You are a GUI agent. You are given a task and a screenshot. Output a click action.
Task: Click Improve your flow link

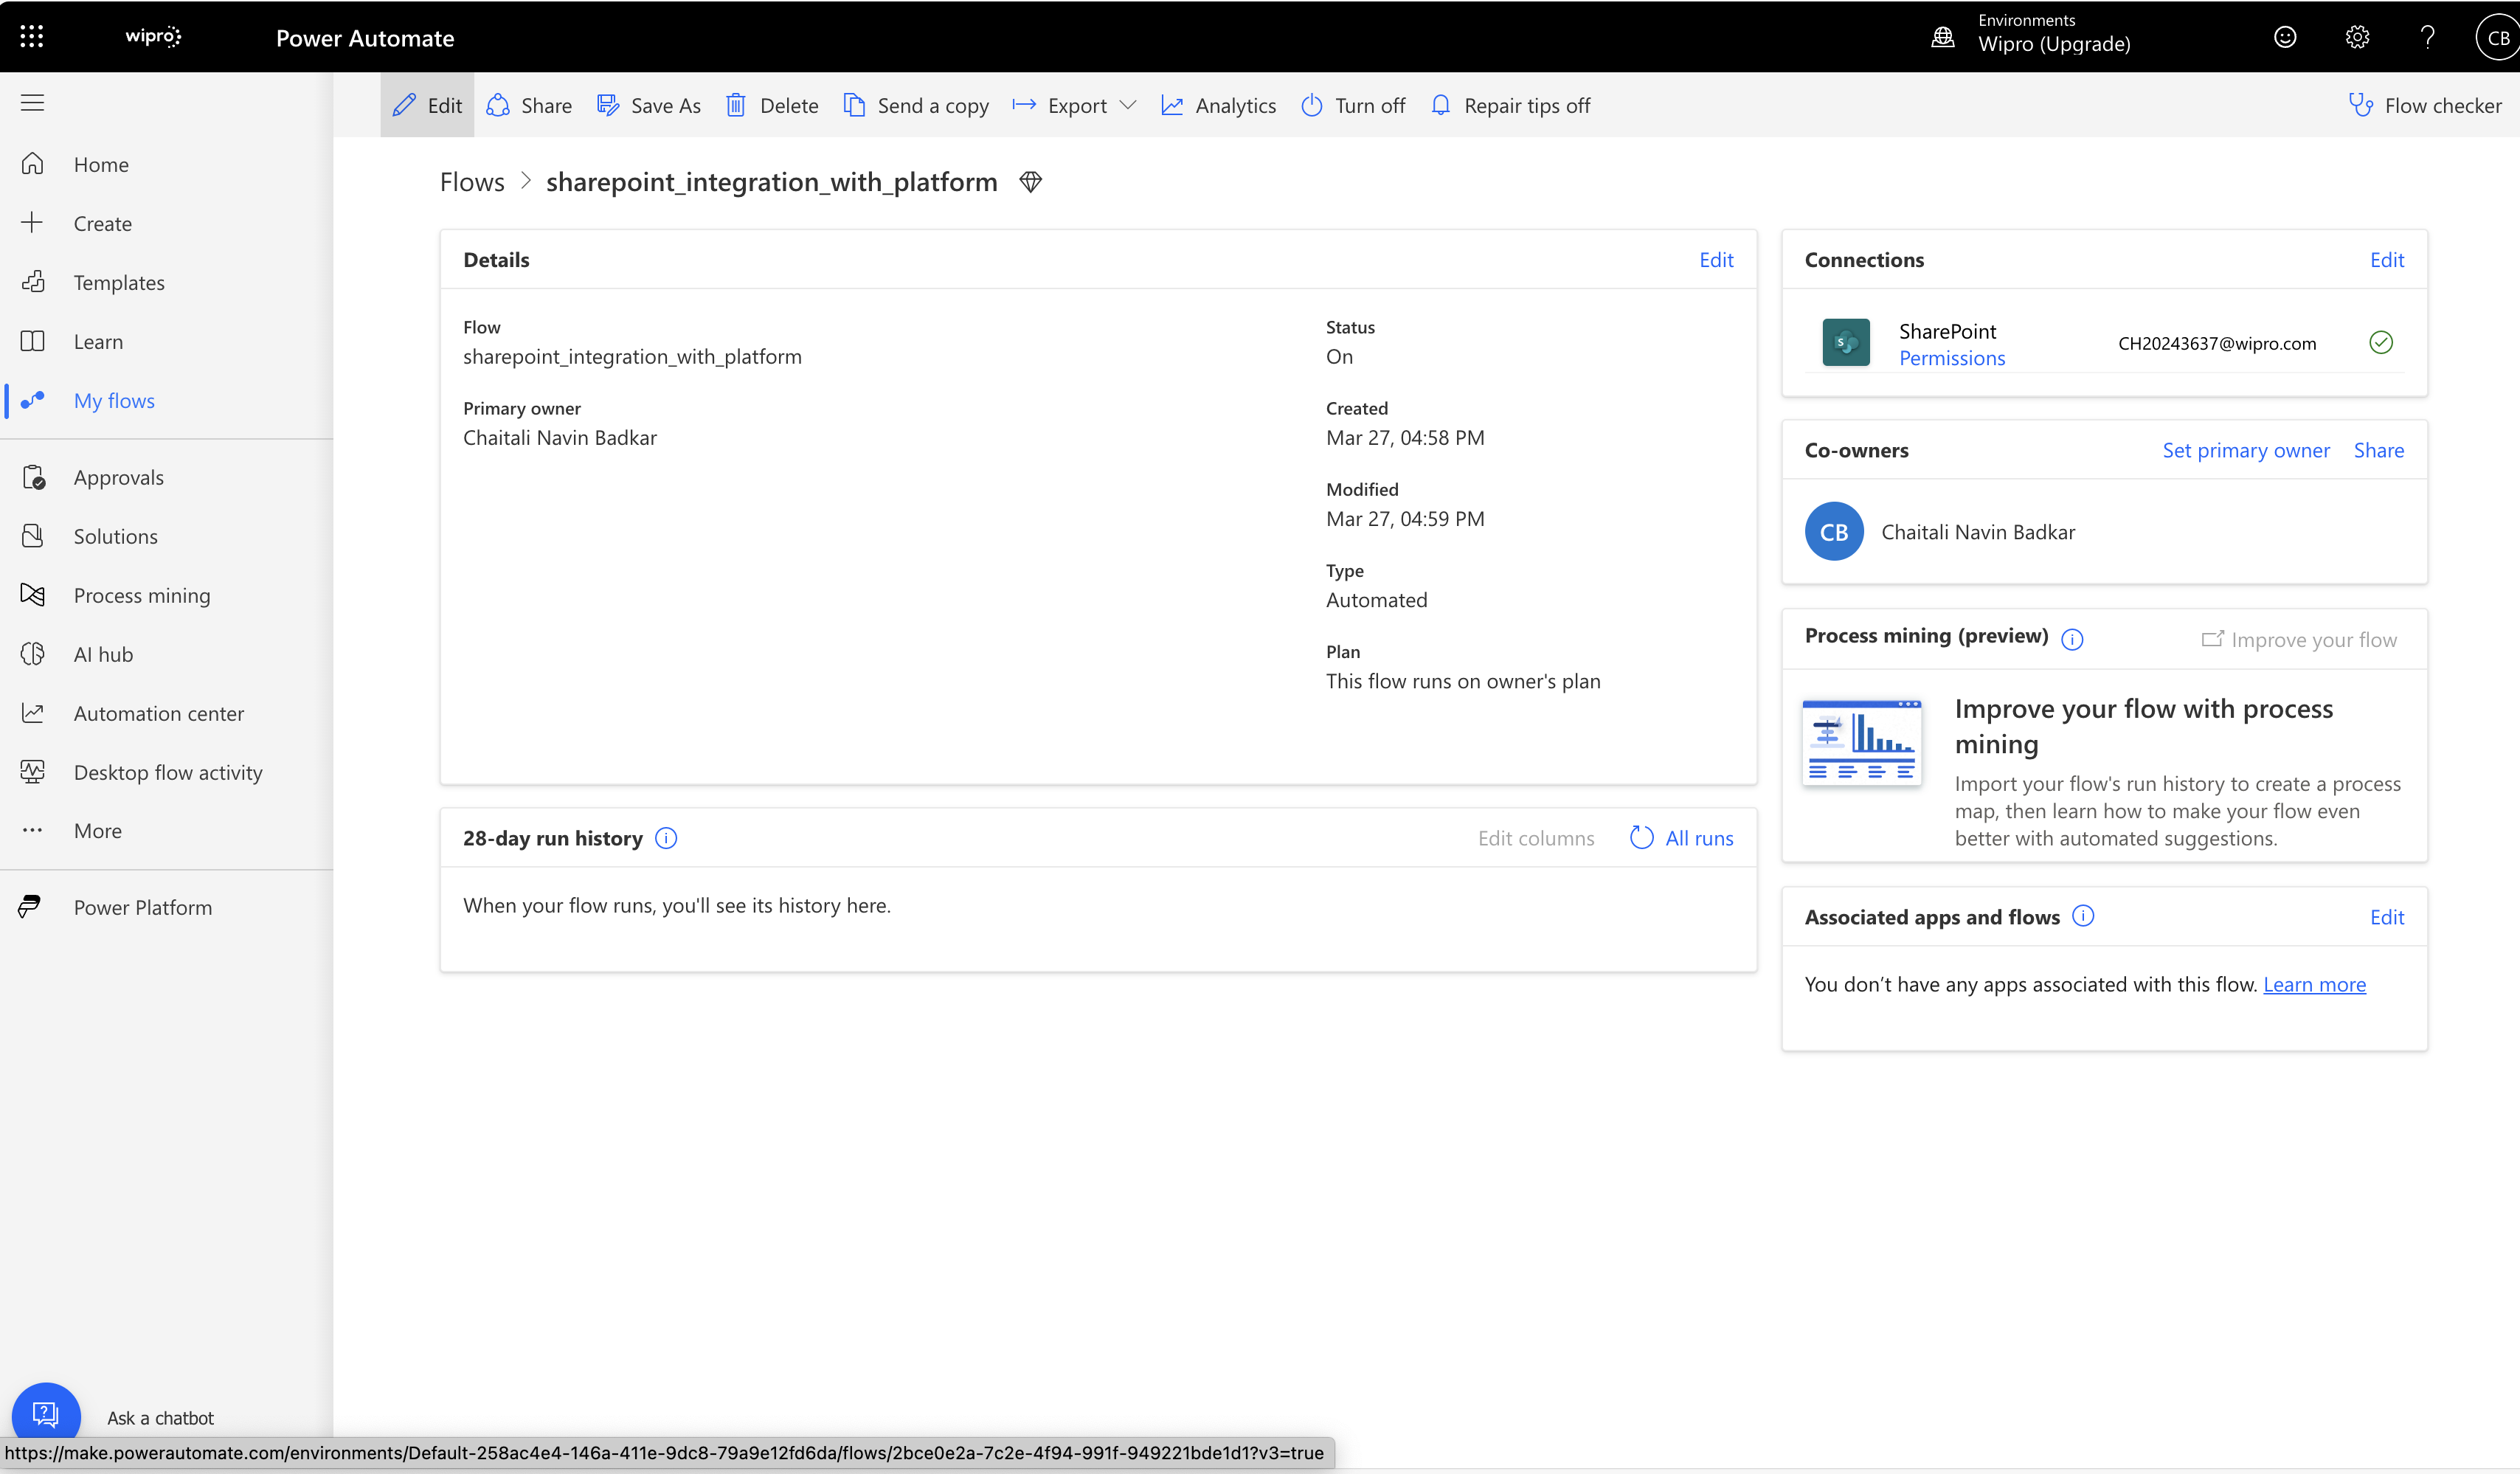(x=2299, y=639)
